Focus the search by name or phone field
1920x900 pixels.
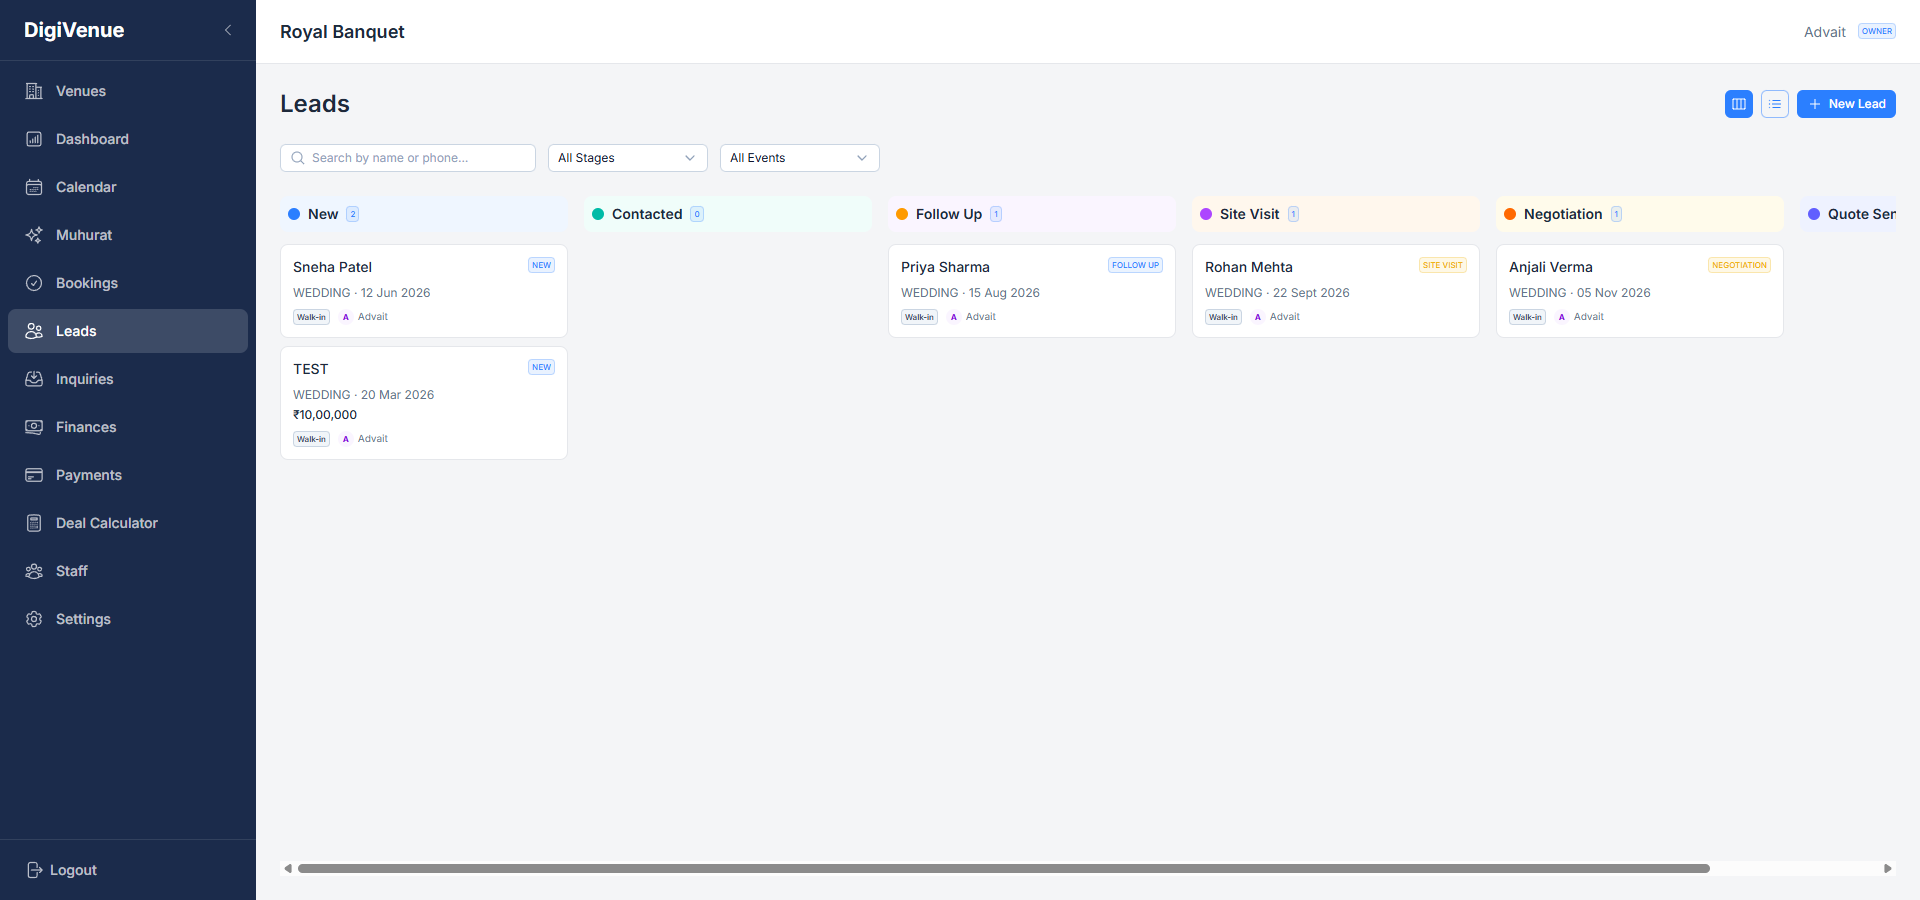point(408,158)
